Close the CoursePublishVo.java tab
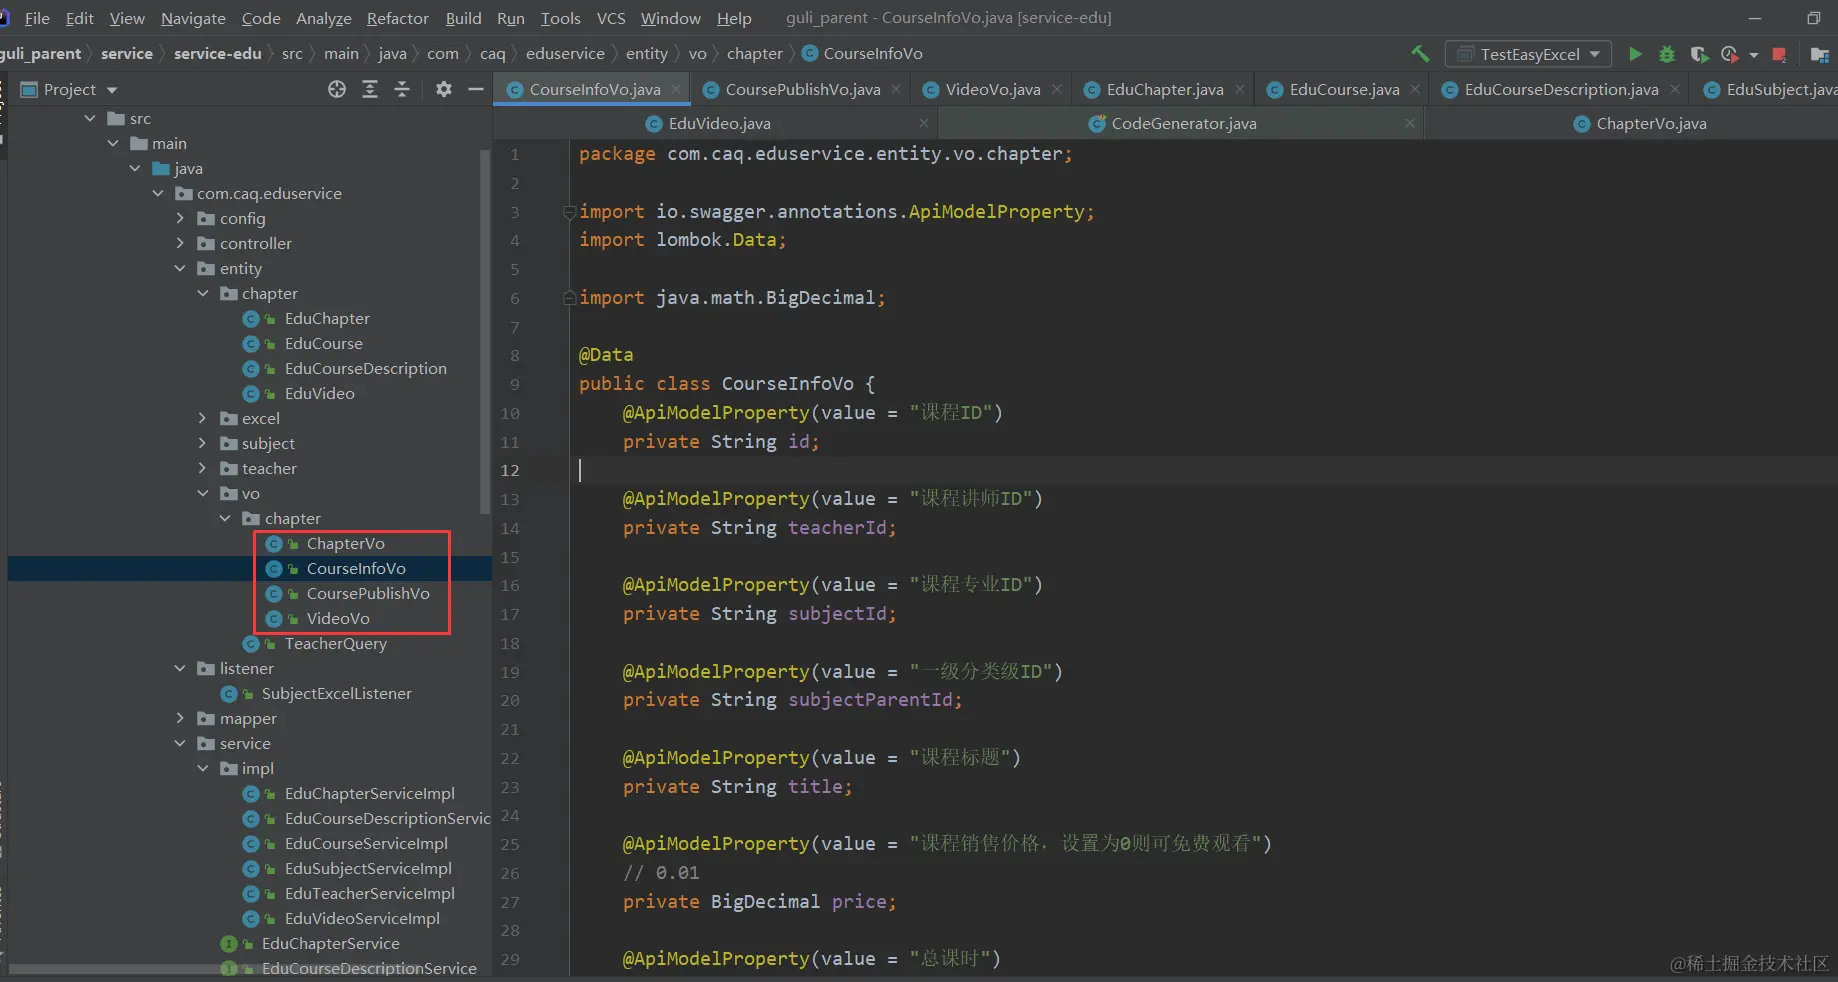1838x982 pixels. coord(896,89)
